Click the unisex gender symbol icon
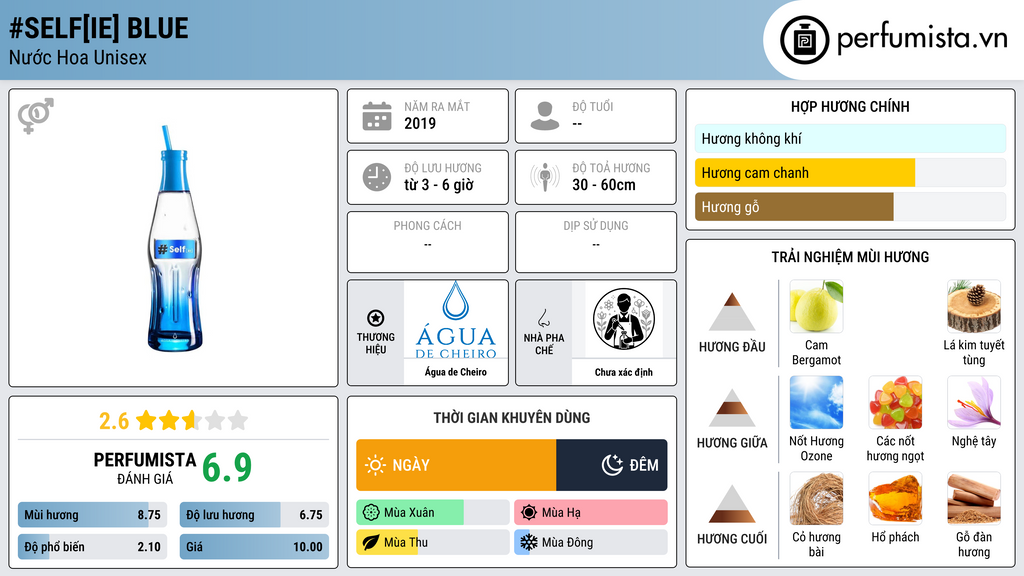This screenshot has height=576, width=1024. pos(36,116)
